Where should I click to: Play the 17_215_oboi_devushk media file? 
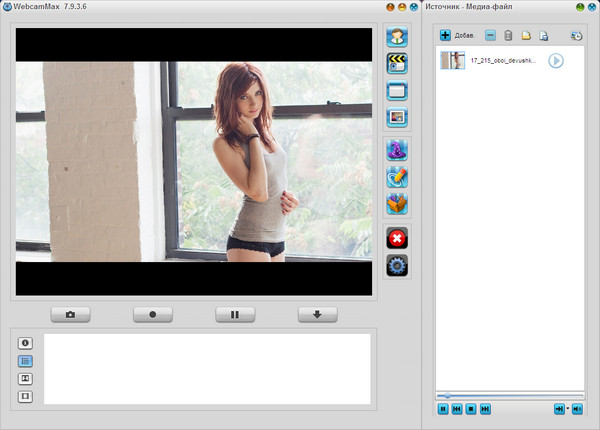tap(556, 61)
